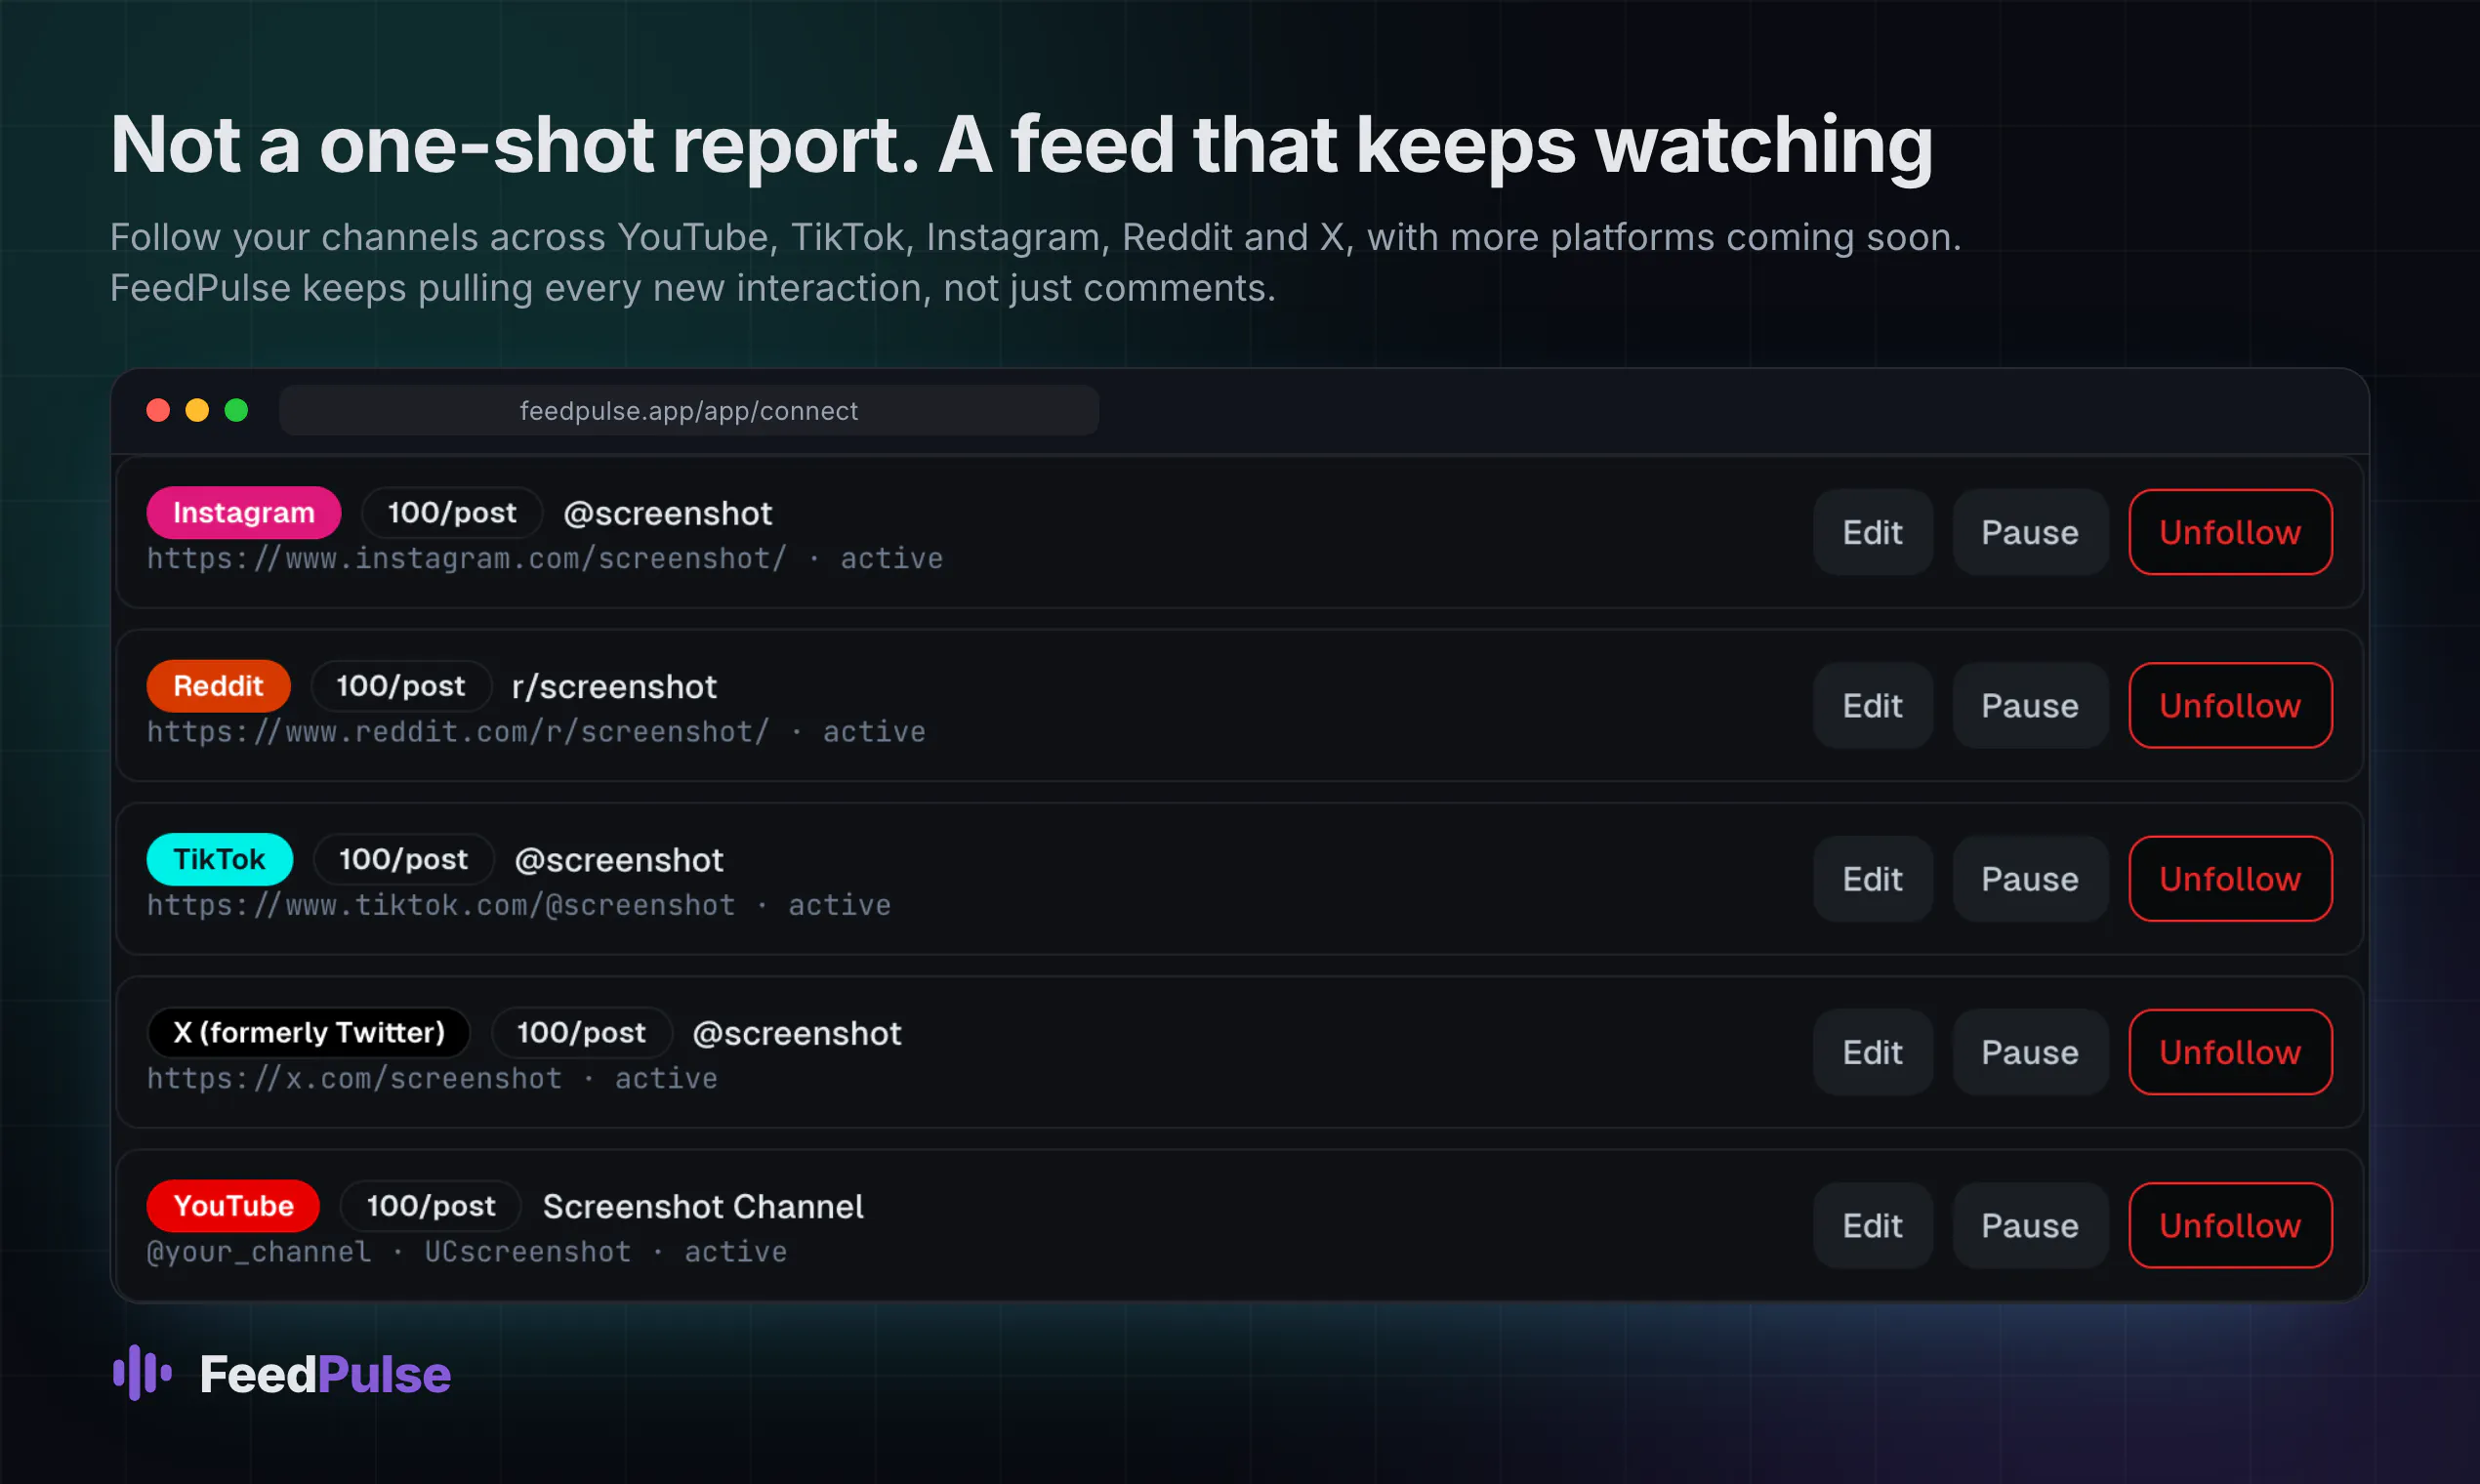Click the pink Instagram platform badge

point(244,512)
